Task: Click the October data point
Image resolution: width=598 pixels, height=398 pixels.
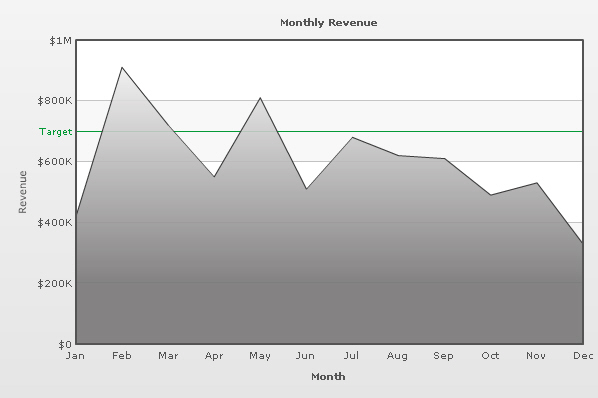Action: point(491,195)
